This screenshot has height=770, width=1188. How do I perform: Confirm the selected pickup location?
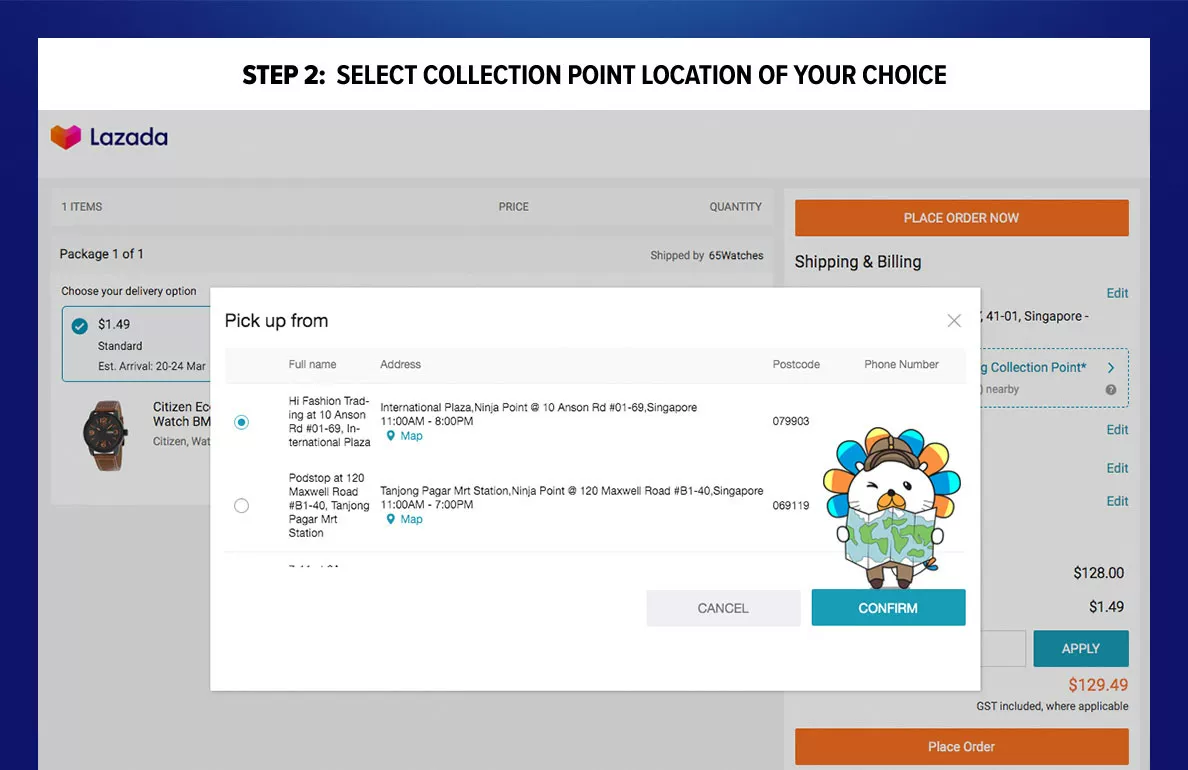coord(888,608)
